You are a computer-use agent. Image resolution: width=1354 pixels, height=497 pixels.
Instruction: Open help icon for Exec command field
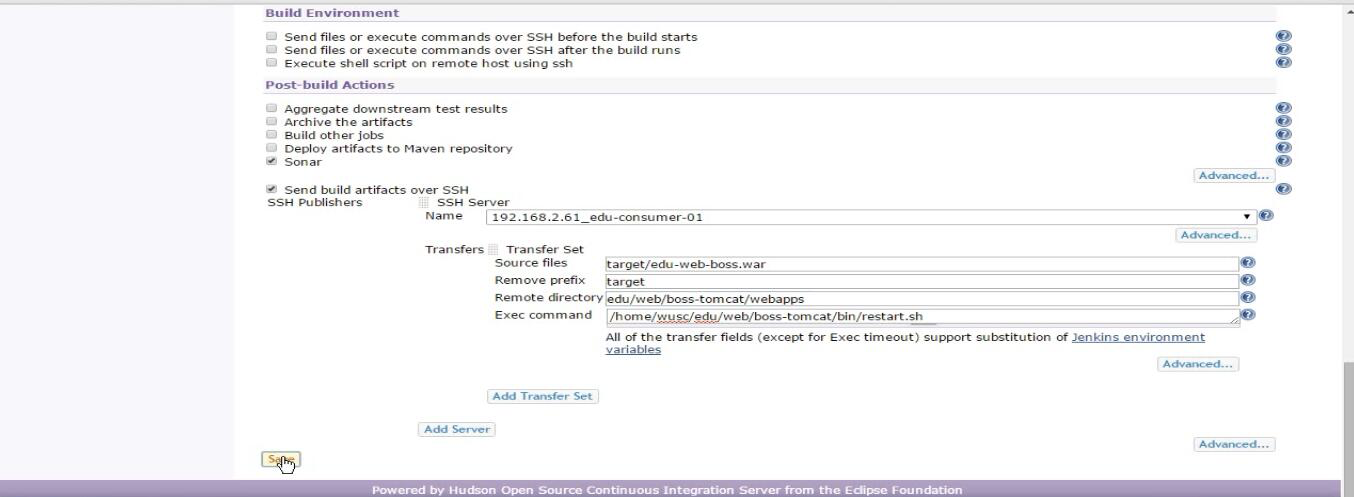coord(1247,314)
